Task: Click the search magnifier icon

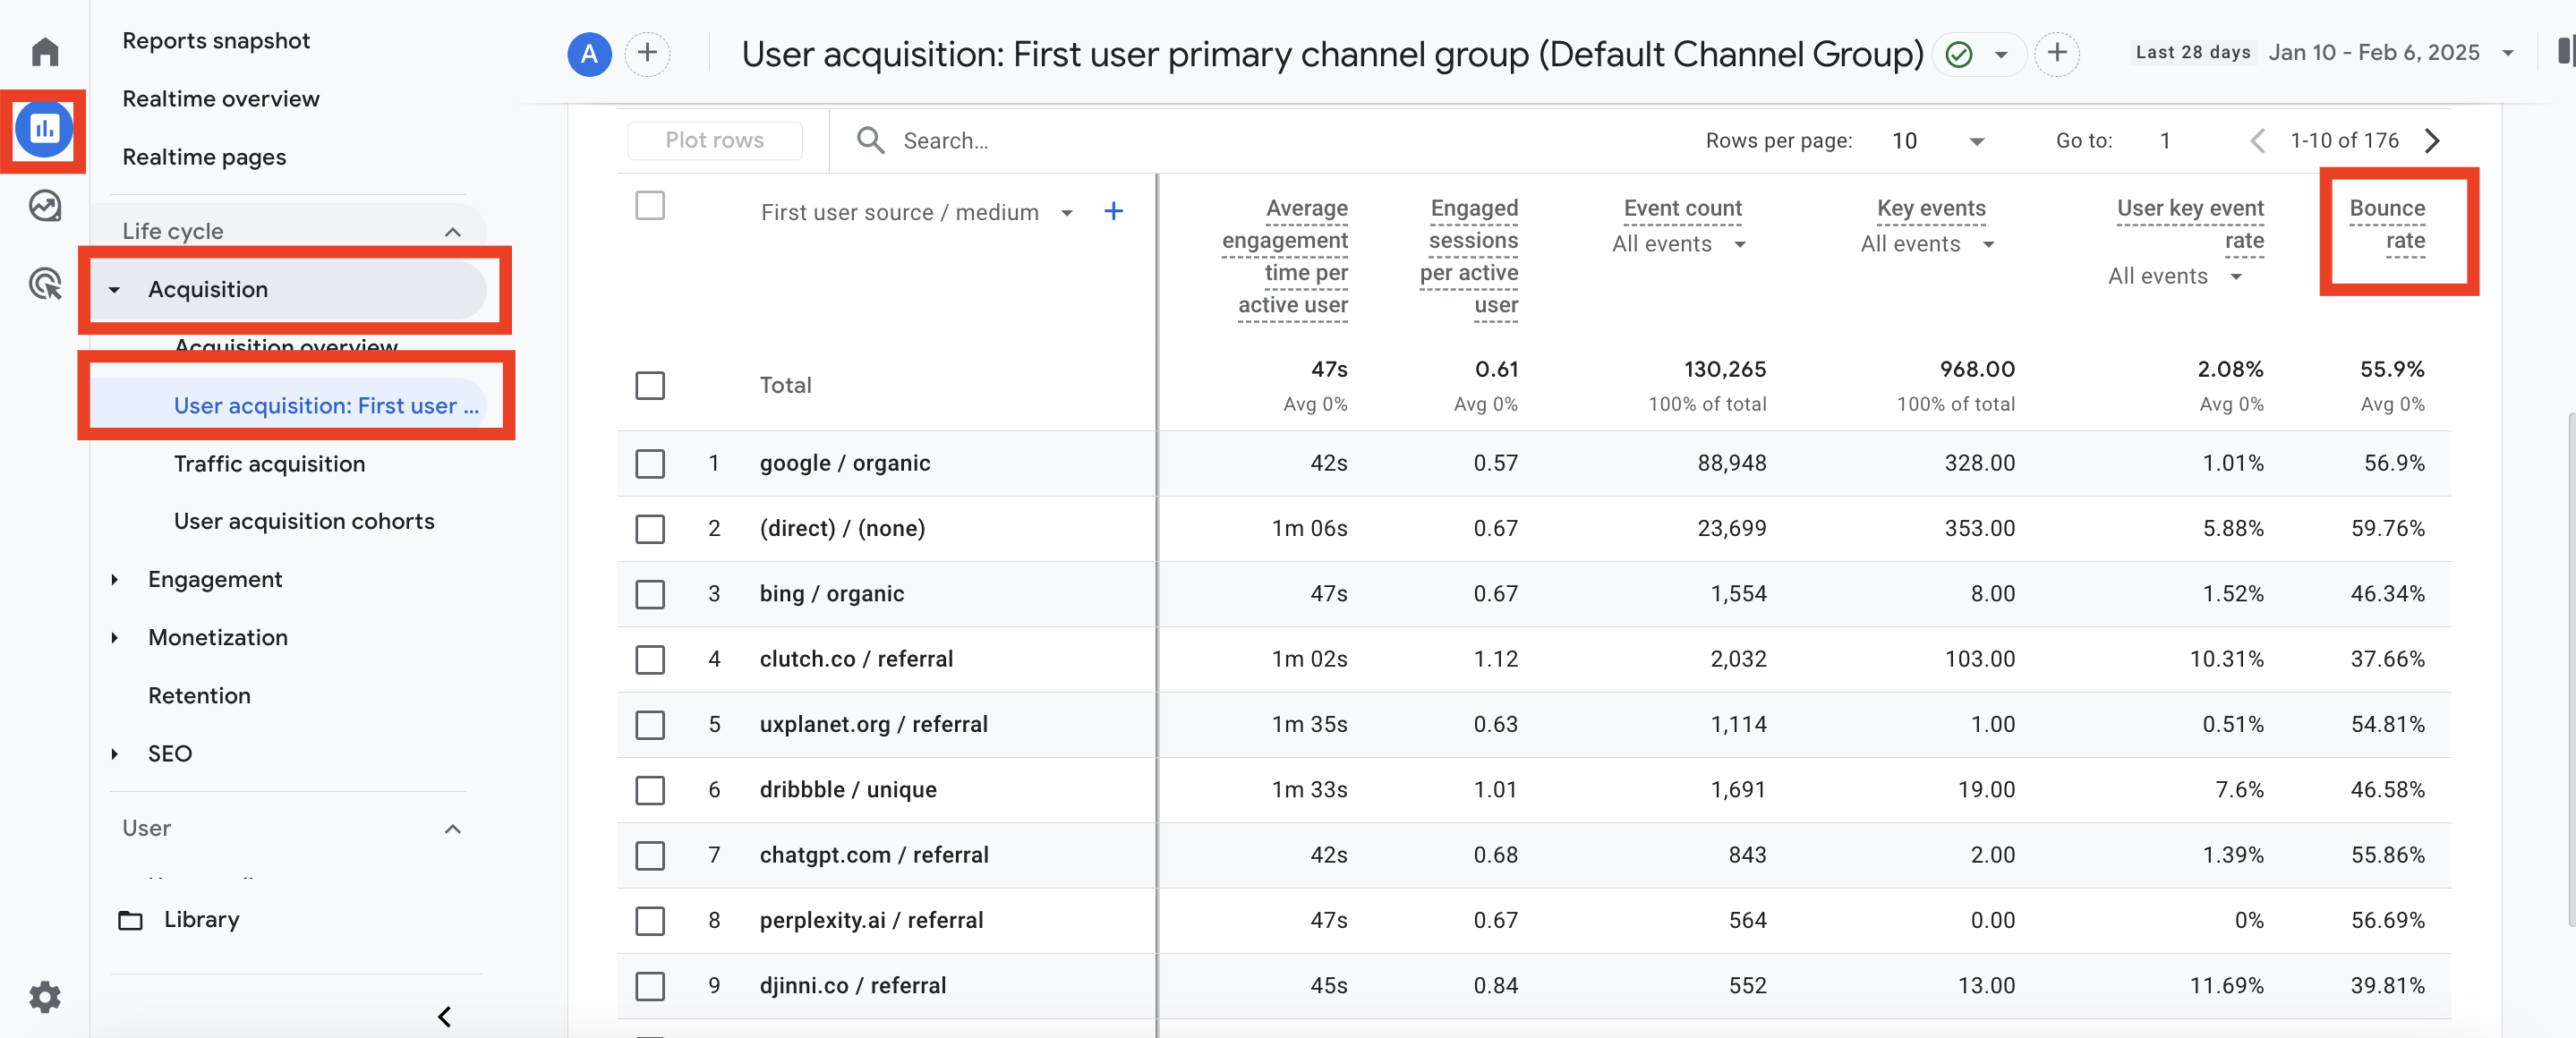Action: coord(870,140)
